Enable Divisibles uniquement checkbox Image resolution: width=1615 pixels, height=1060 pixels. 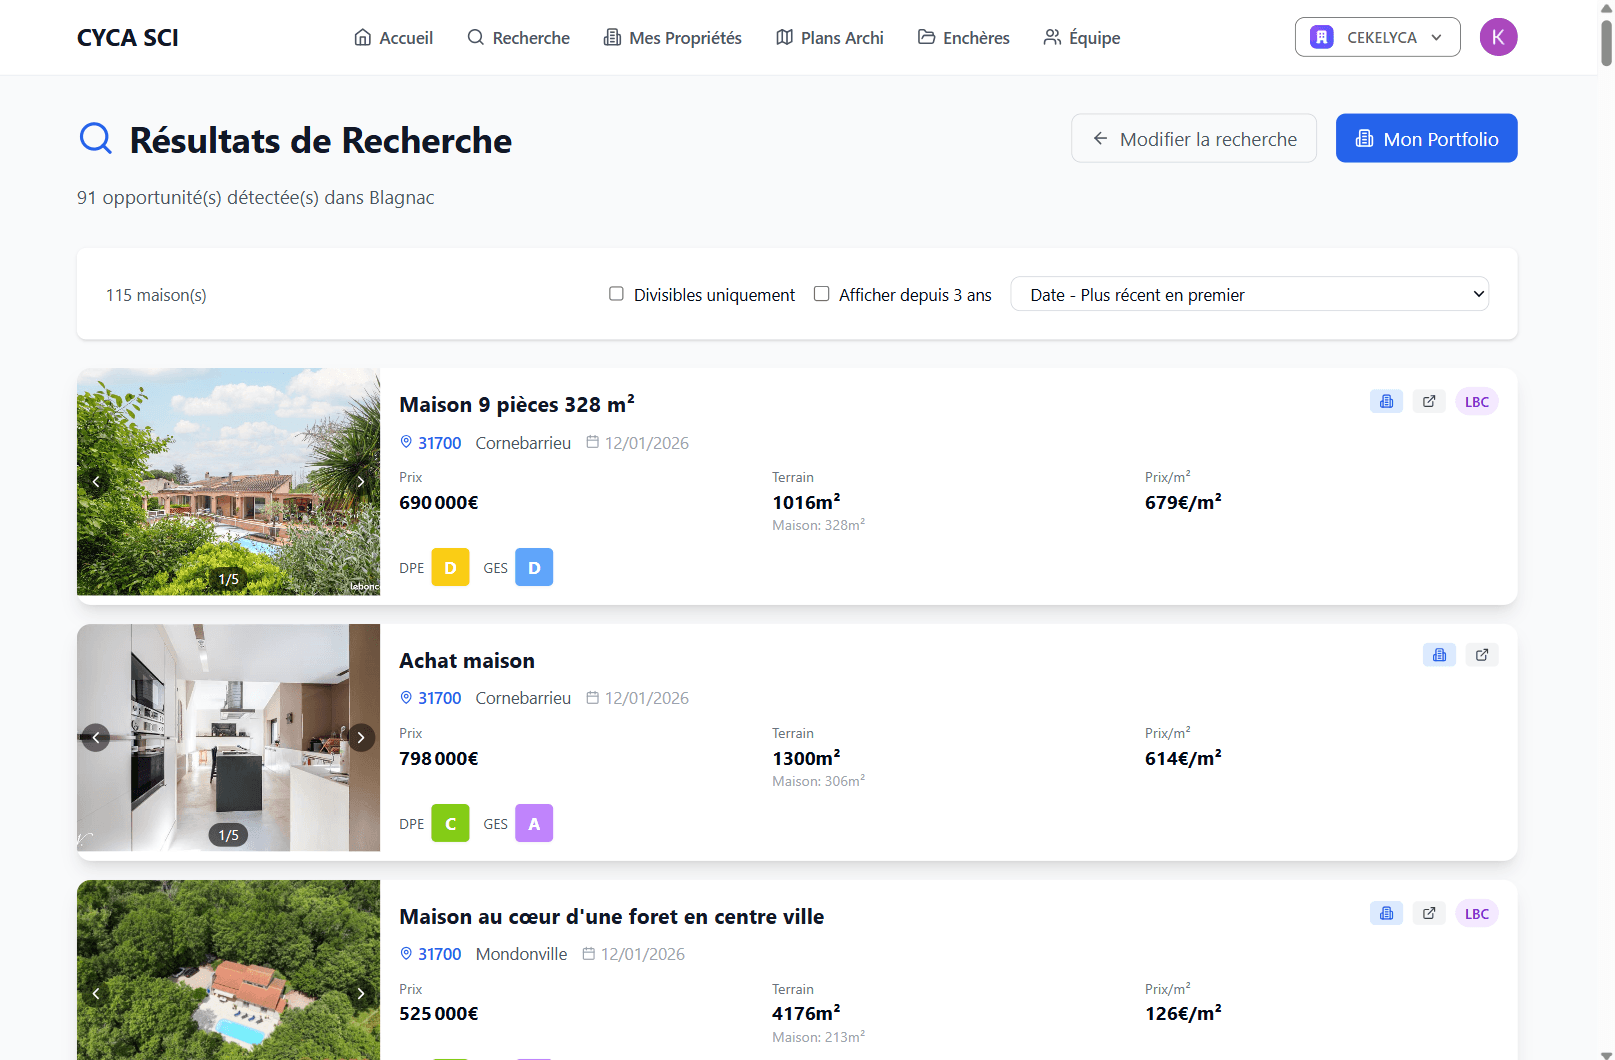click(x=616, y=294)
